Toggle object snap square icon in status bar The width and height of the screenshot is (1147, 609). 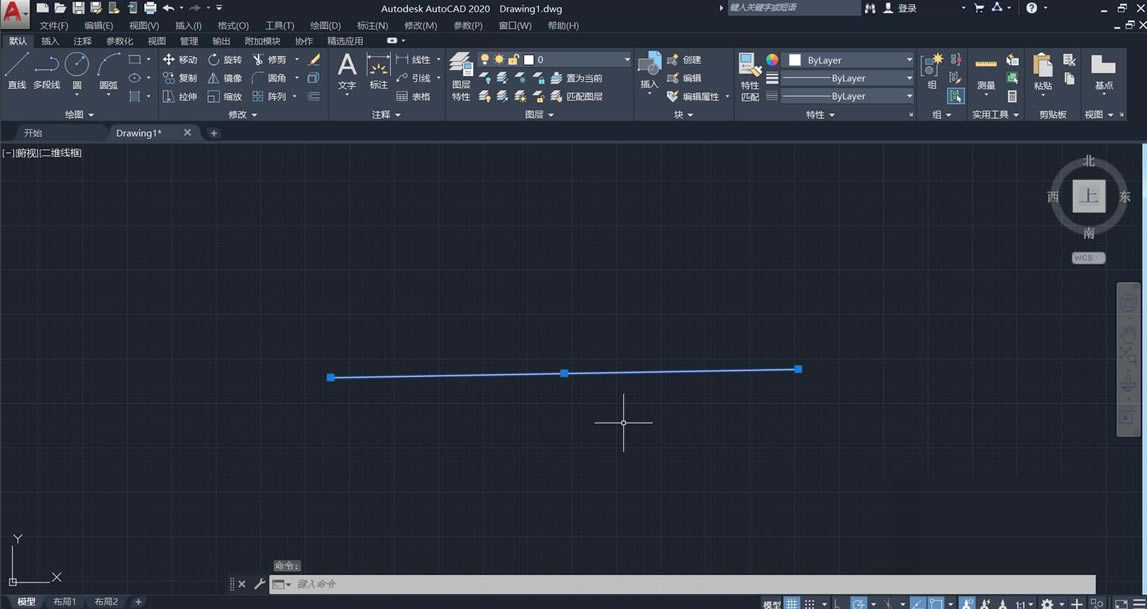pyautogui.click(x=936, y=604)
